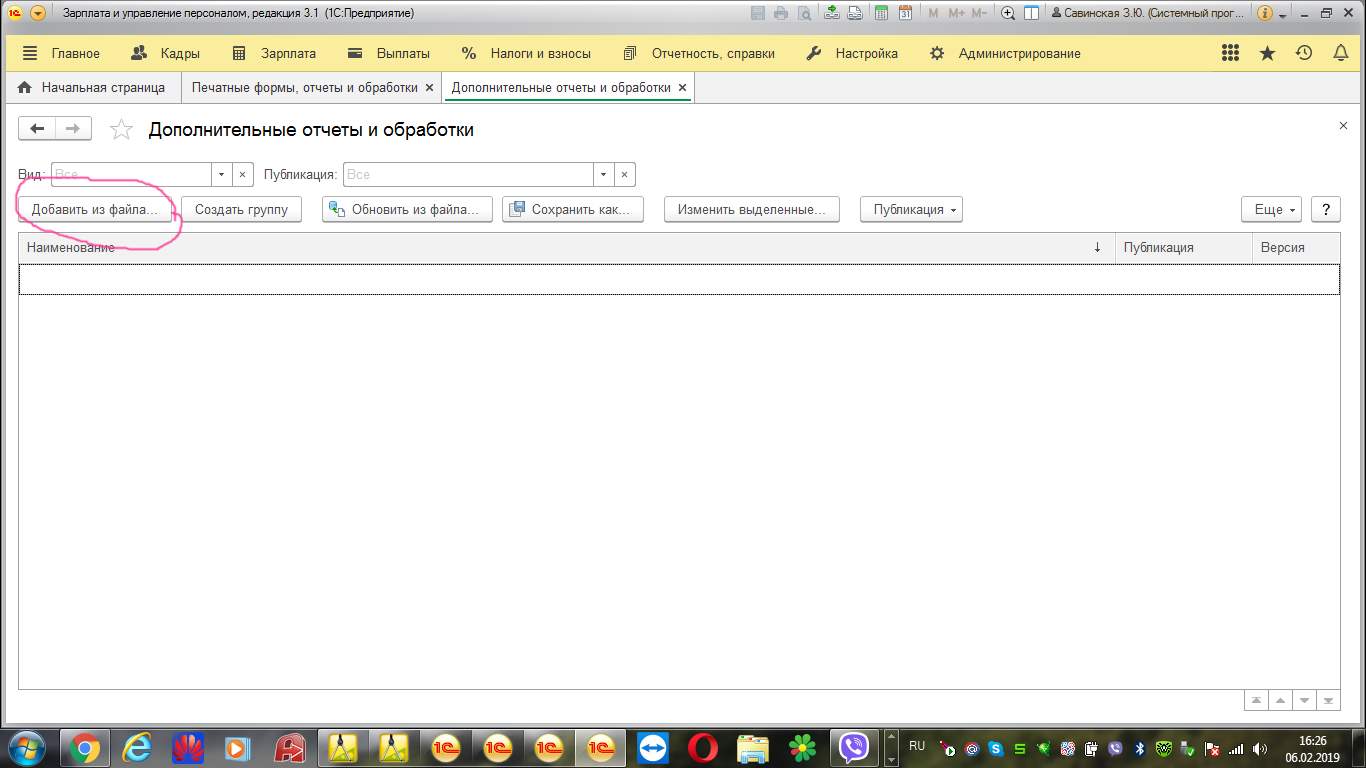
Task: Click the zoom magnifier icon in title bar
Action: pos(1008,13)
